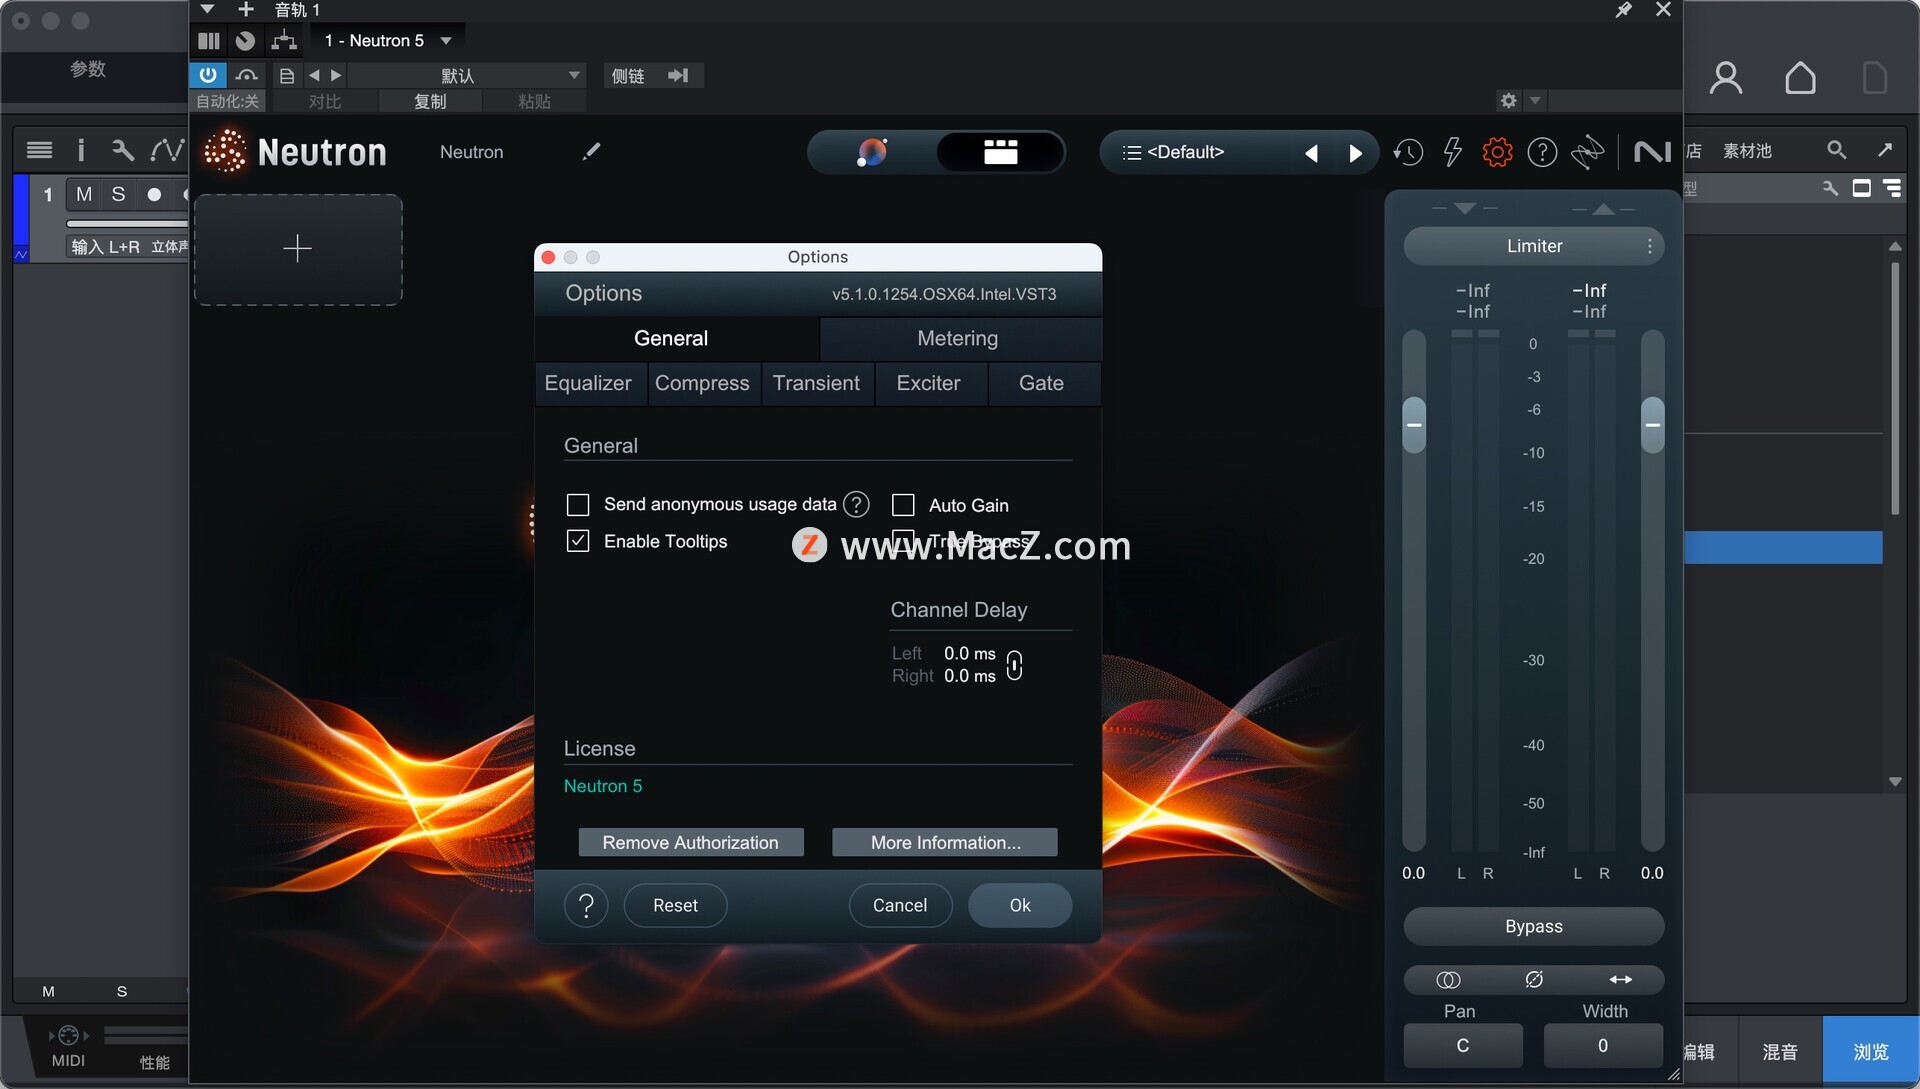Open the Transient options tab
Viewport: 1920px width, 1089px height.
pos(816,383)
